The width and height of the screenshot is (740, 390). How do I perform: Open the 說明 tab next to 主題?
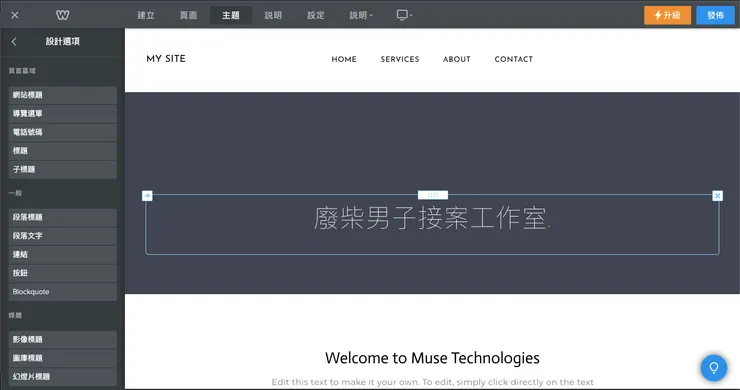point(273,15)
